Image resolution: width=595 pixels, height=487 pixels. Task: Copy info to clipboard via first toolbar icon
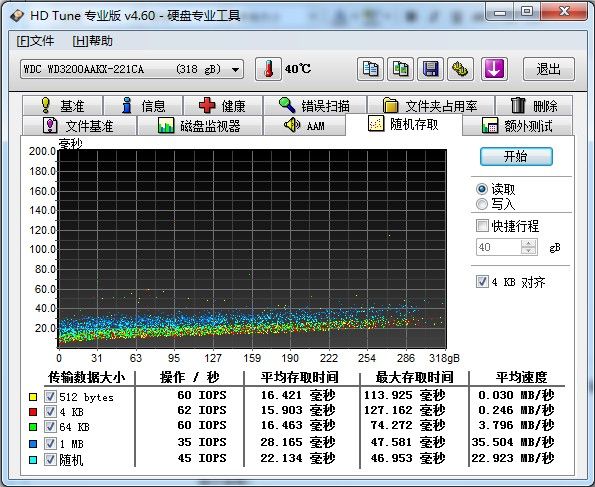tap(370, 69)
